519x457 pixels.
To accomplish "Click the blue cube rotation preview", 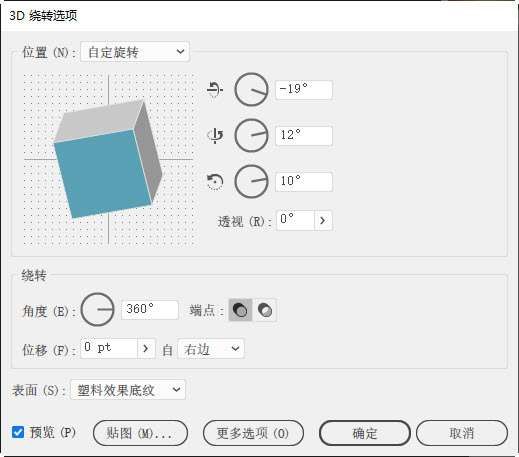I will tap(108, 159).
